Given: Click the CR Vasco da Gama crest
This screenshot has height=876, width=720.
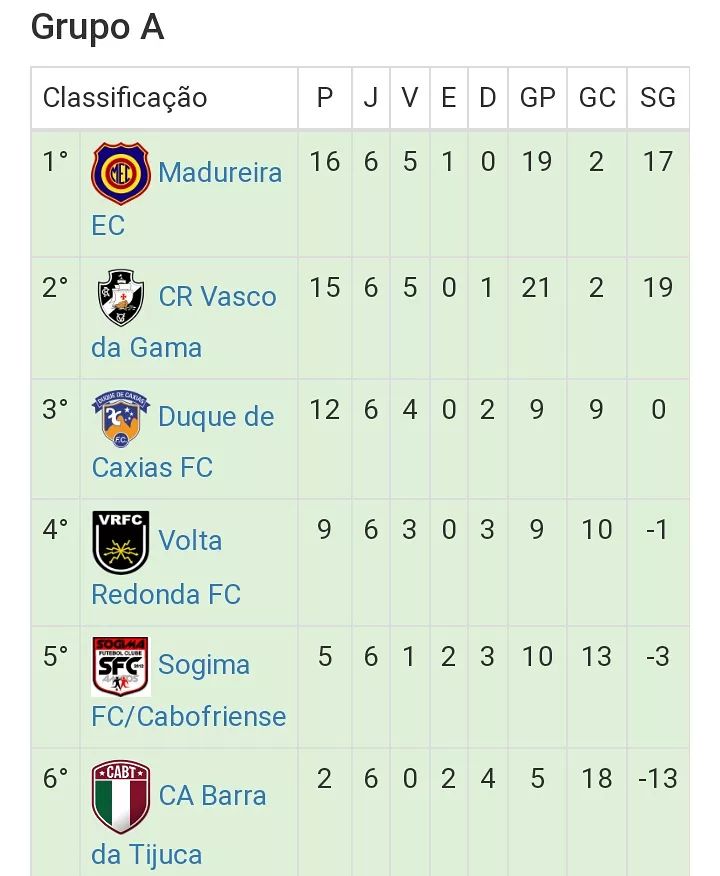Looking at the screenshot, I should click(x=121, y=297).
